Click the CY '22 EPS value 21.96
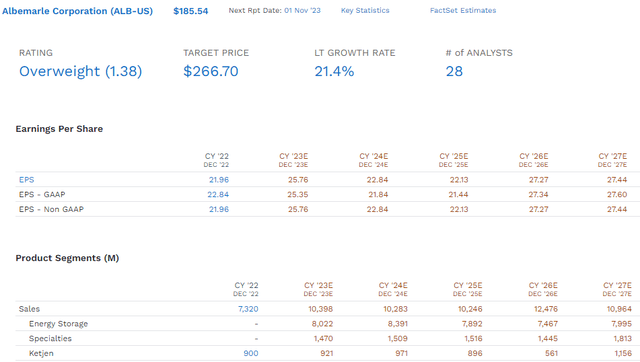 (219, 180)
